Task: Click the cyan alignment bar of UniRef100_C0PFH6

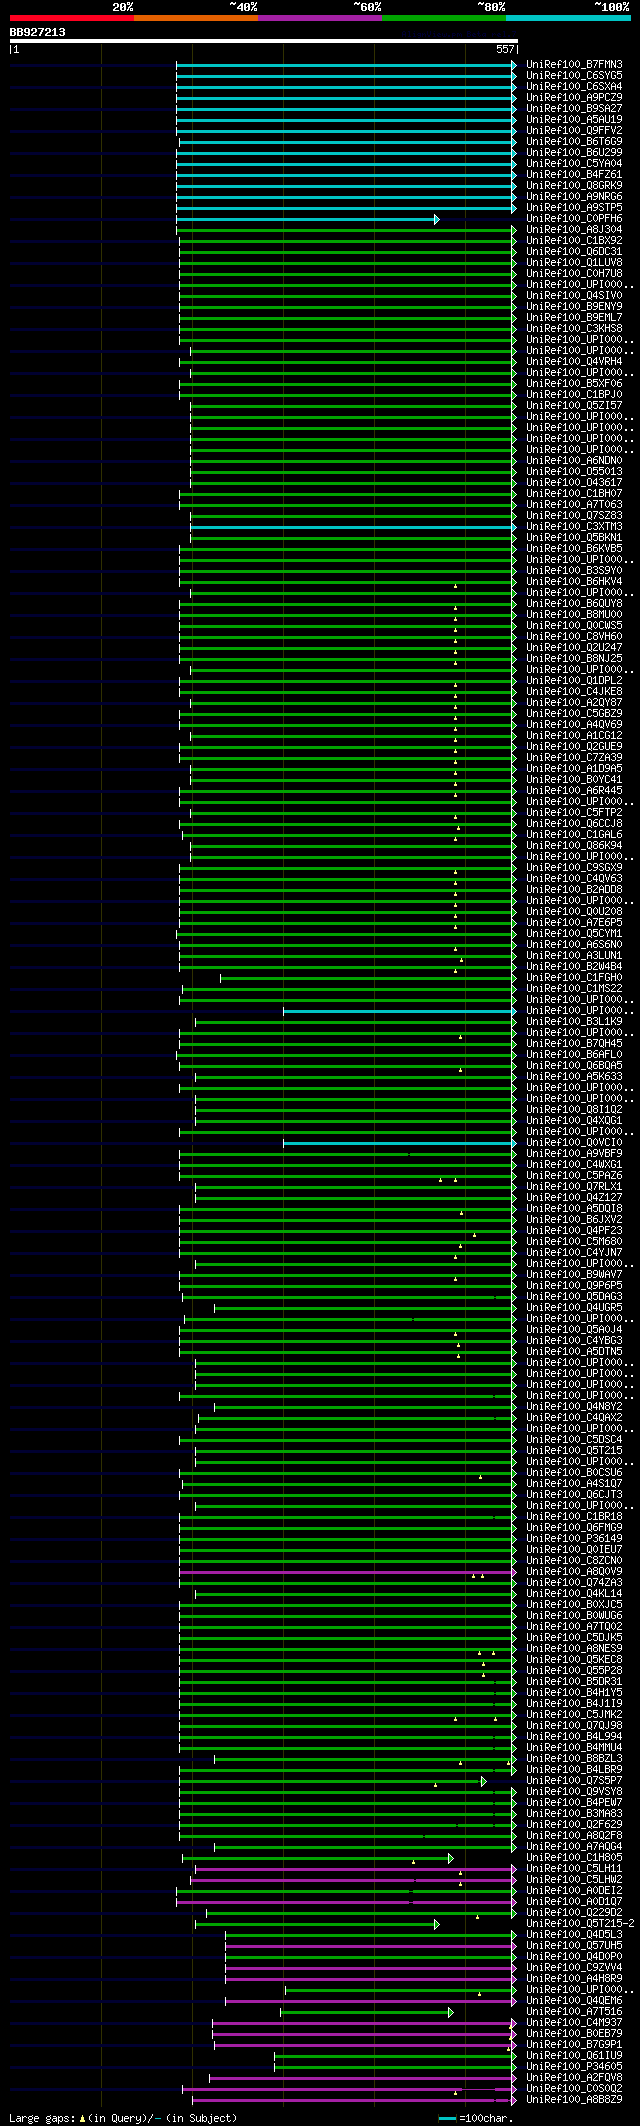Action: [307, 219]
